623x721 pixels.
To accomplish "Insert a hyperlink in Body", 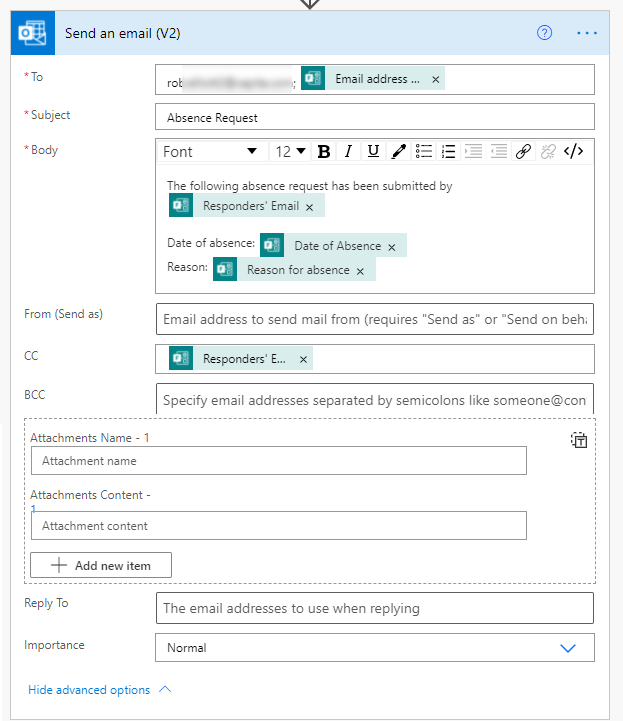I will (x=523, y=151).
